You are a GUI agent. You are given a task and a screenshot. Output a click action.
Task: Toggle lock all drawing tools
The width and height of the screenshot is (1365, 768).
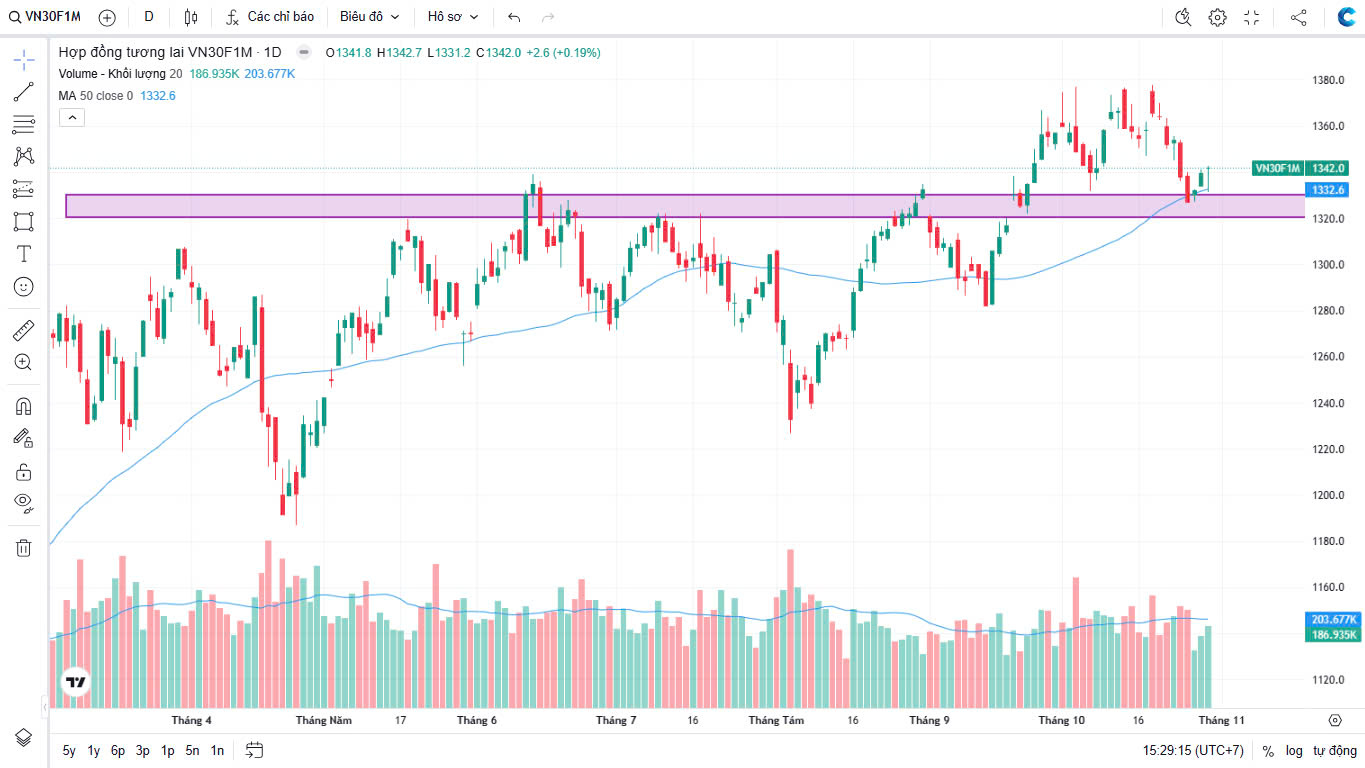coord(24,471)
